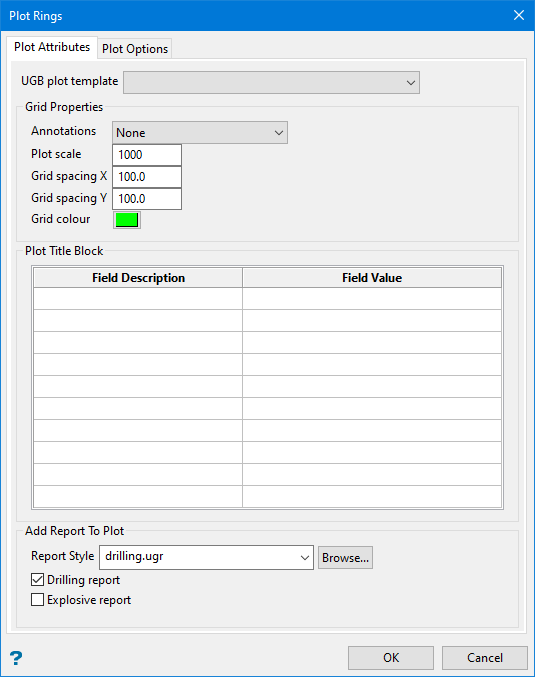Click the Field Value column header
Viewport: 535px width, 677px height.
(x=372, y=278)
